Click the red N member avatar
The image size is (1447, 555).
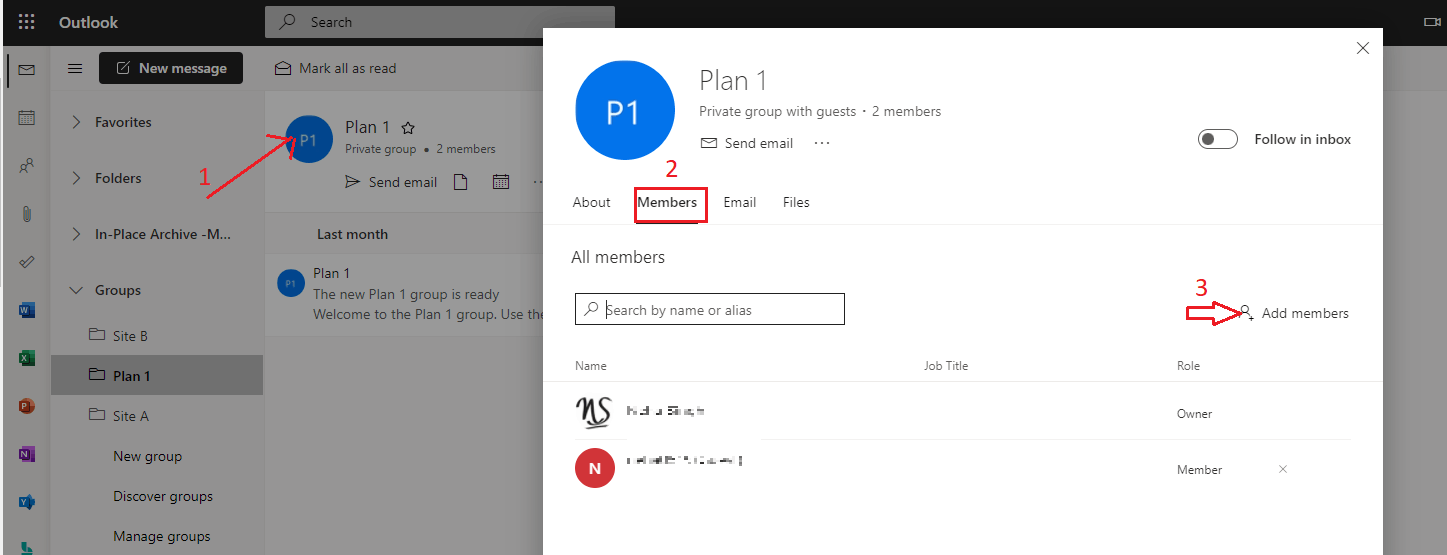[x=595, y=468]
